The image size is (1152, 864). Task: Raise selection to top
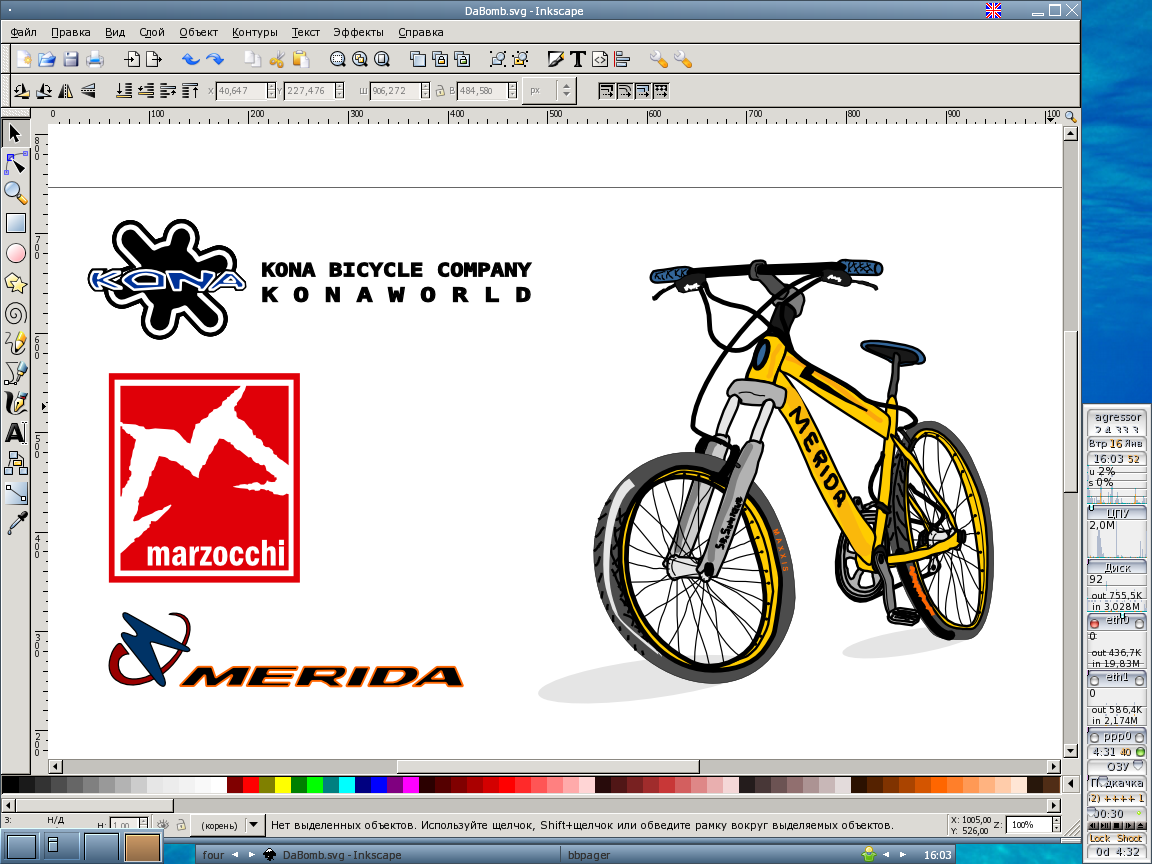click(x=190, y=90)
